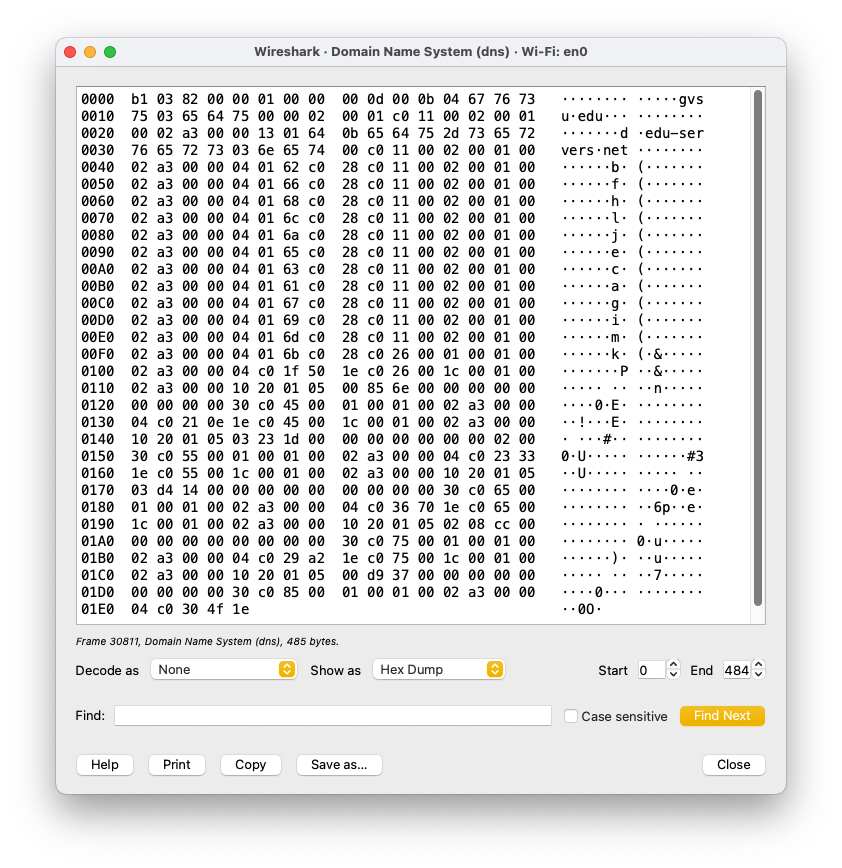Click the ASCII text 'u·edu'
Viewport: 842px width, 868px height.
pos(582,116)
